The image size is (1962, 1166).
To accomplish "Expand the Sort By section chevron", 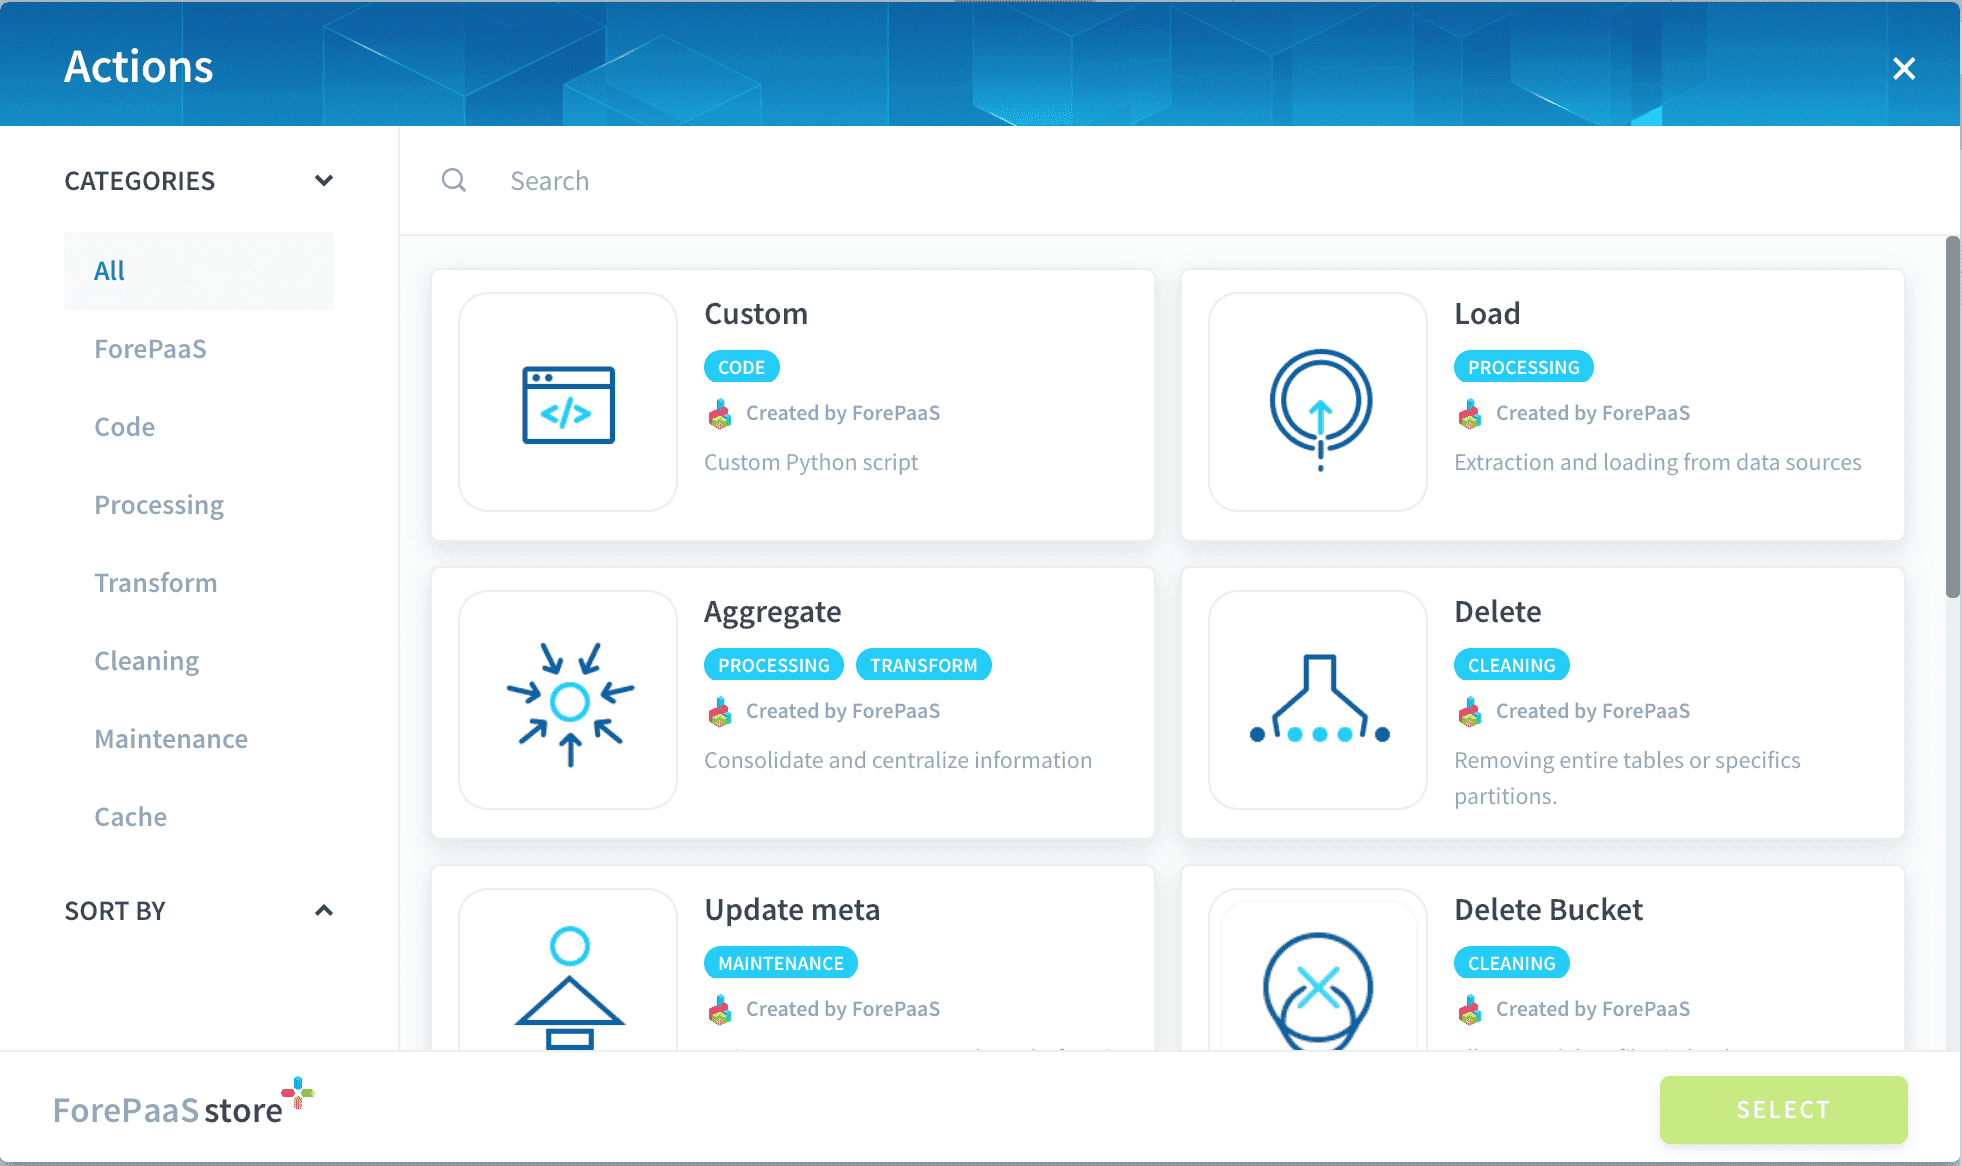I will 324,911.
